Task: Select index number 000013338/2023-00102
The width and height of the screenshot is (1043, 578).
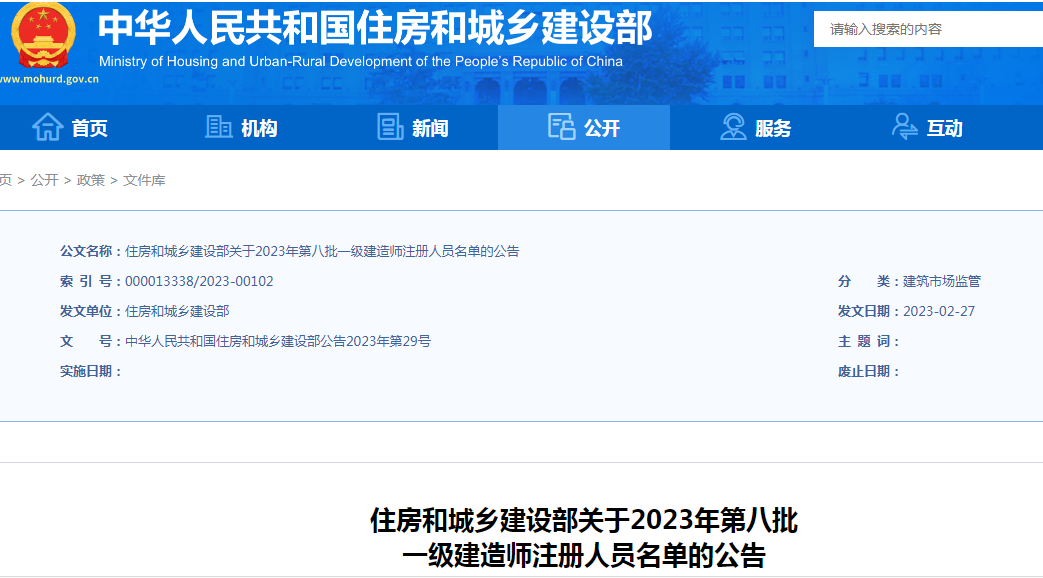Action: [200, 281]
